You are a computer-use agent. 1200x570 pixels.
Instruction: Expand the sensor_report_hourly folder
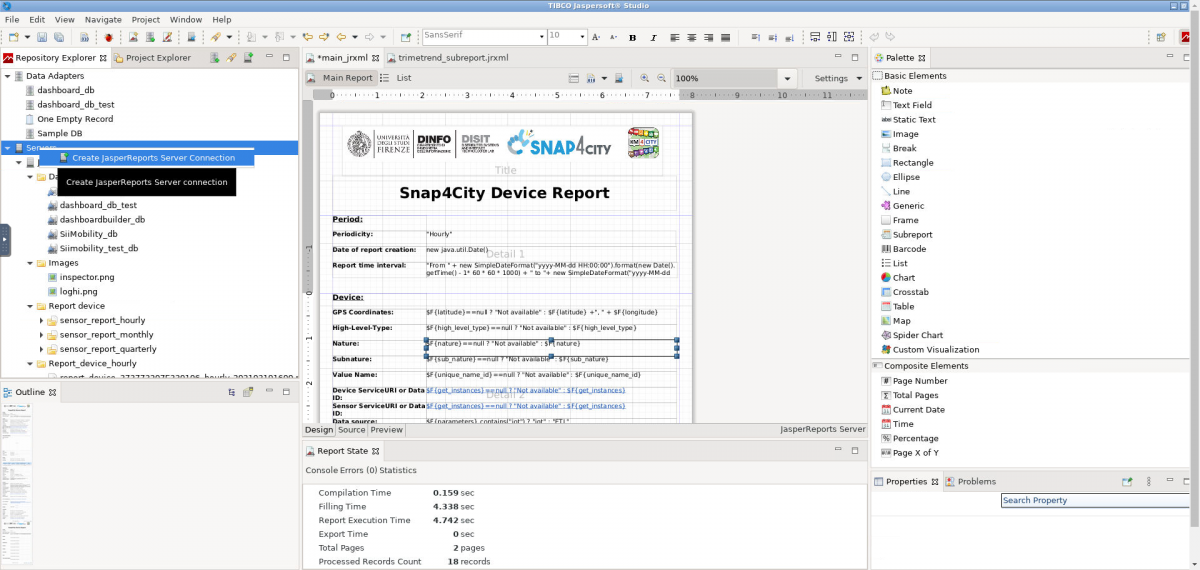[x=41, y=321]
